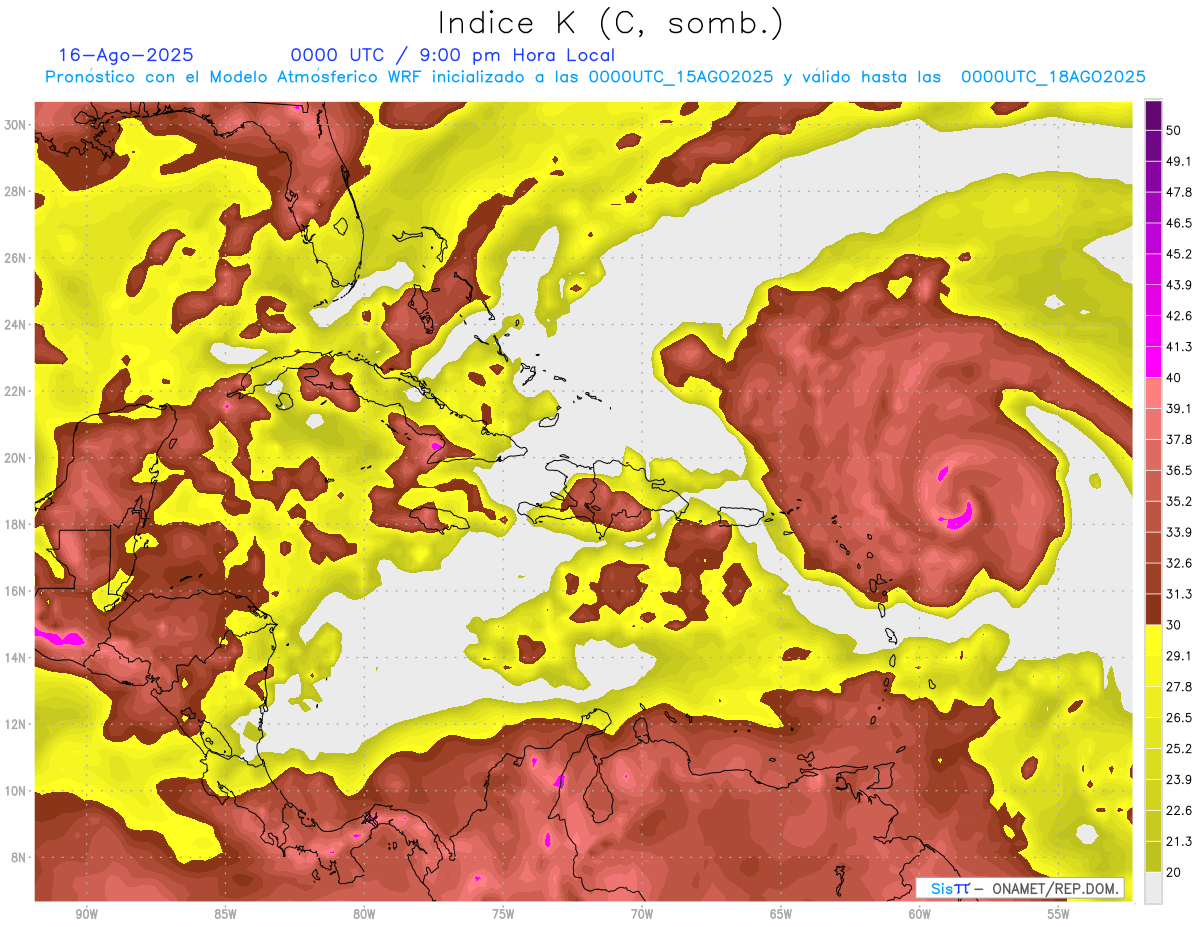Screen dimensions: 1200x927
Task: Click the "65W" longitude label
Action: point(781,914)
